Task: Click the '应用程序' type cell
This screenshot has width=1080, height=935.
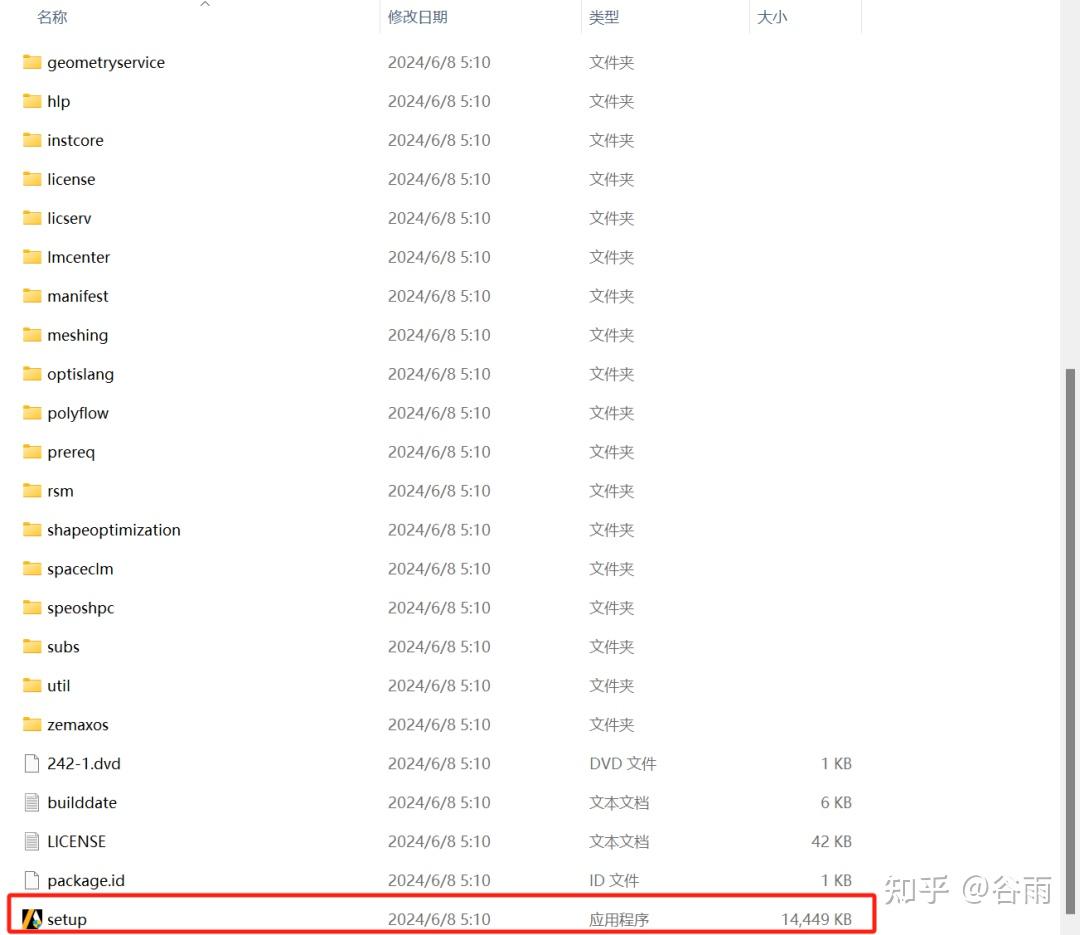Action: [x=619, y=919]
